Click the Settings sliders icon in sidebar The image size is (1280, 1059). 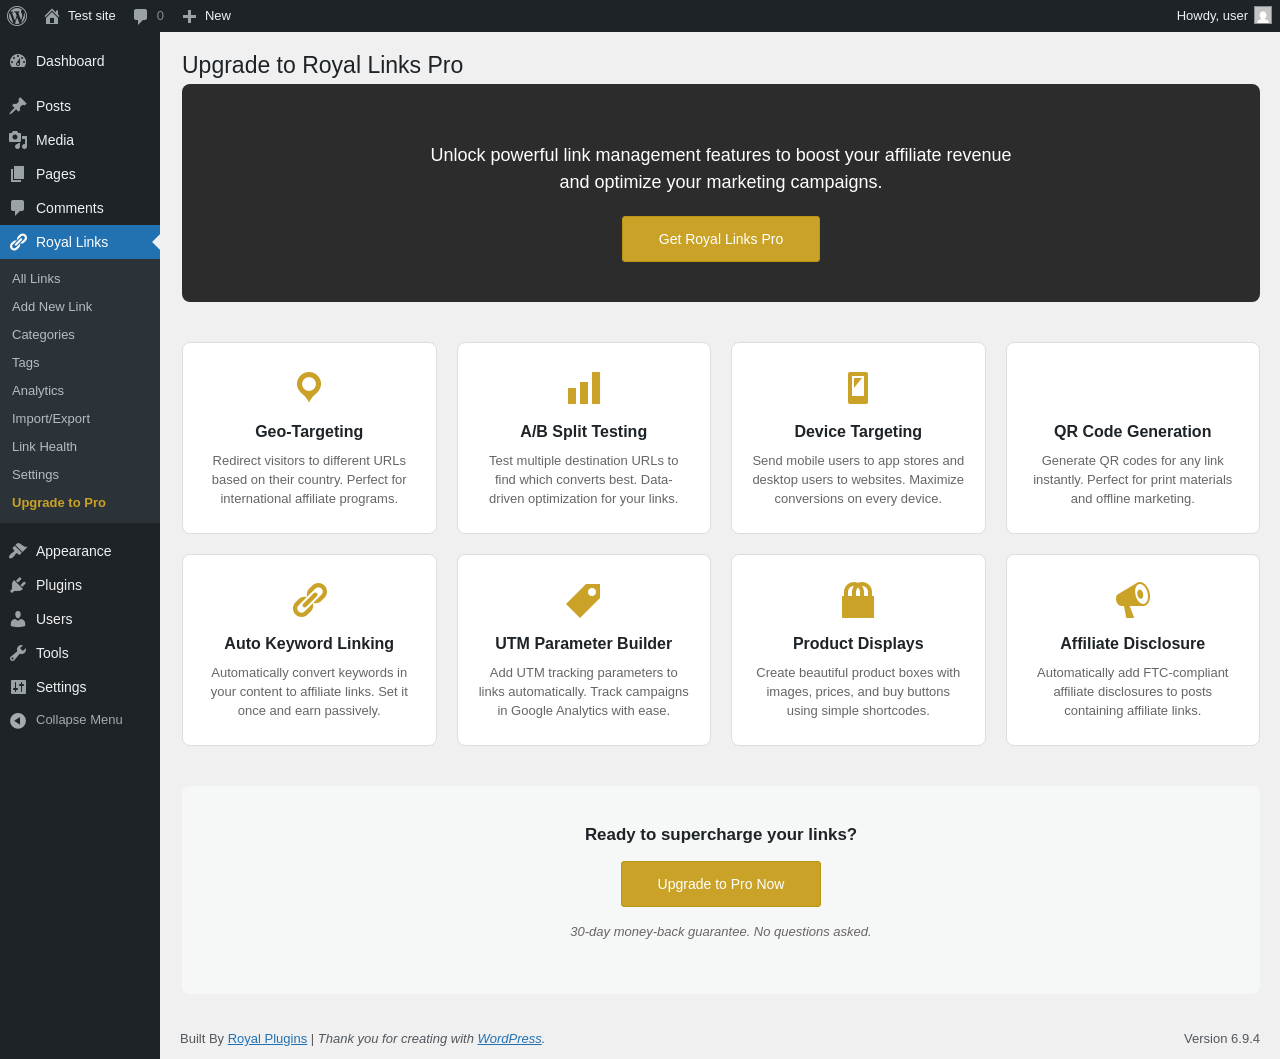pos(18,687)
